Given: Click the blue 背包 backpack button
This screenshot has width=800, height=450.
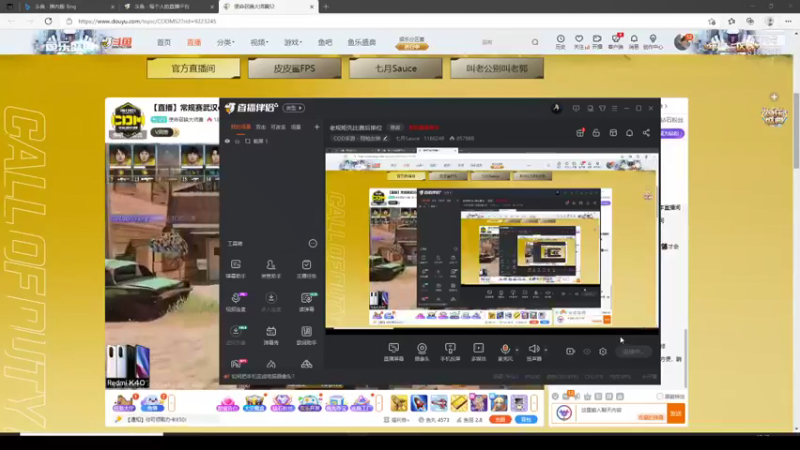Looking at the screenshot, I should tap(526, 419).
